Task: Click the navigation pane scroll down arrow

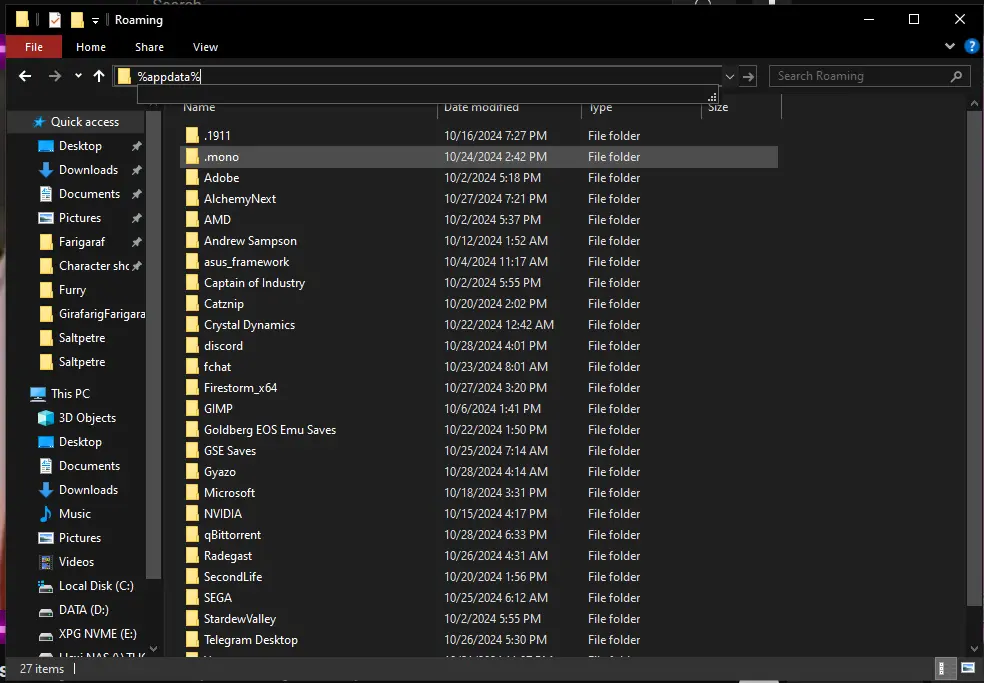Action: (153, 649)
